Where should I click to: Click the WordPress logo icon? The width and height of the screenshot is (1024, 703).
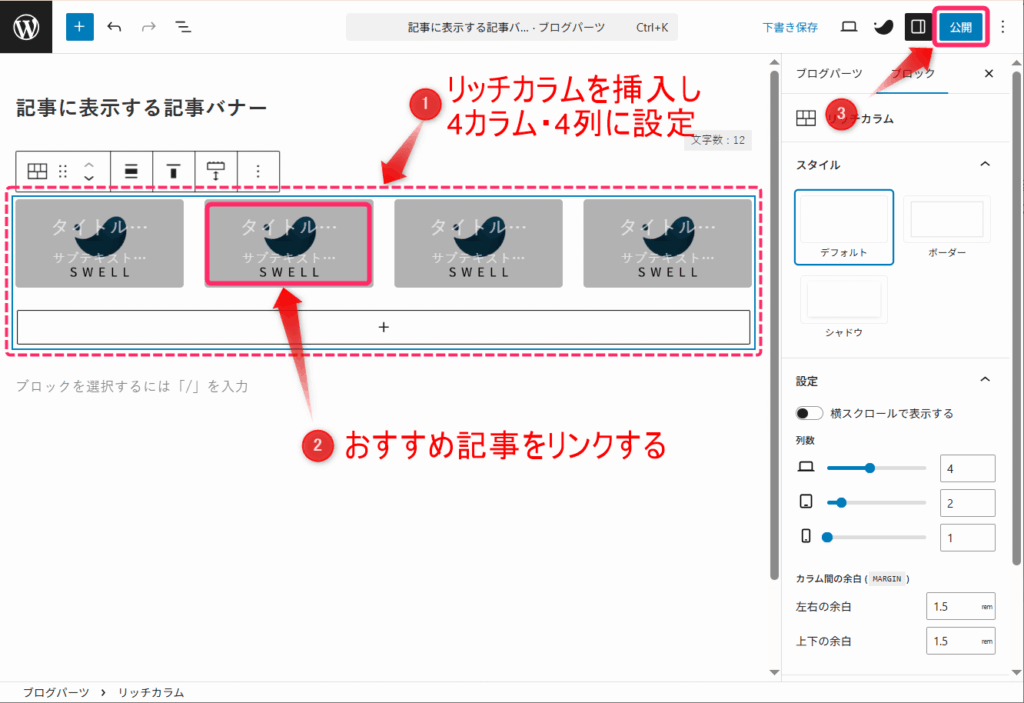click(x=26, y=27)
